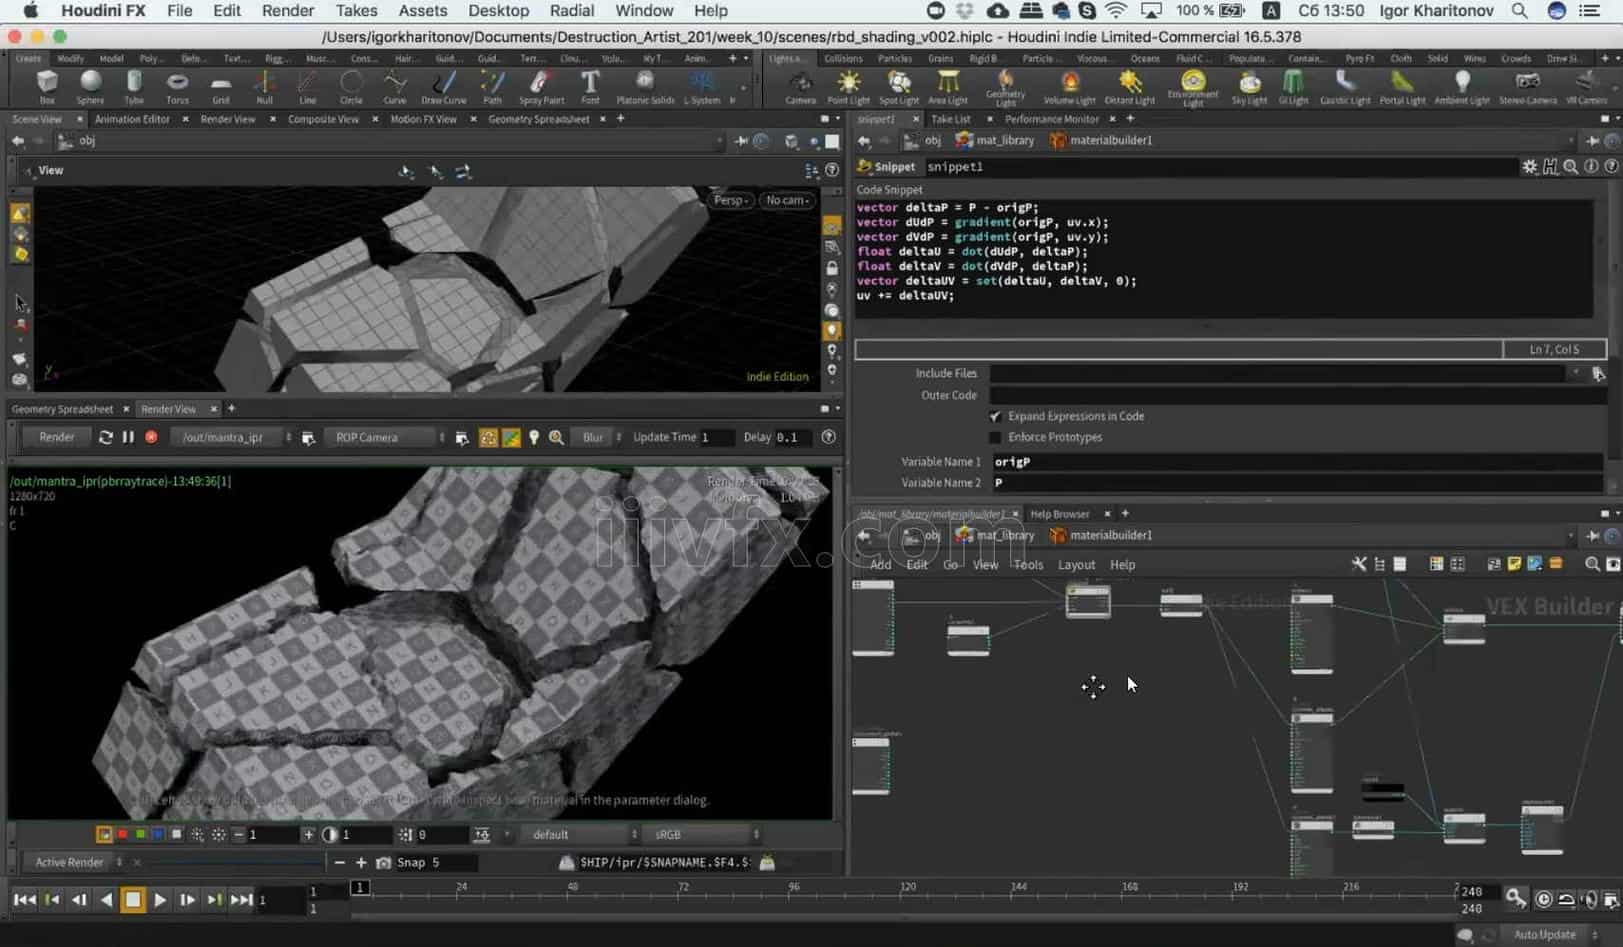Stop render with red record icon

click(151, 437)
